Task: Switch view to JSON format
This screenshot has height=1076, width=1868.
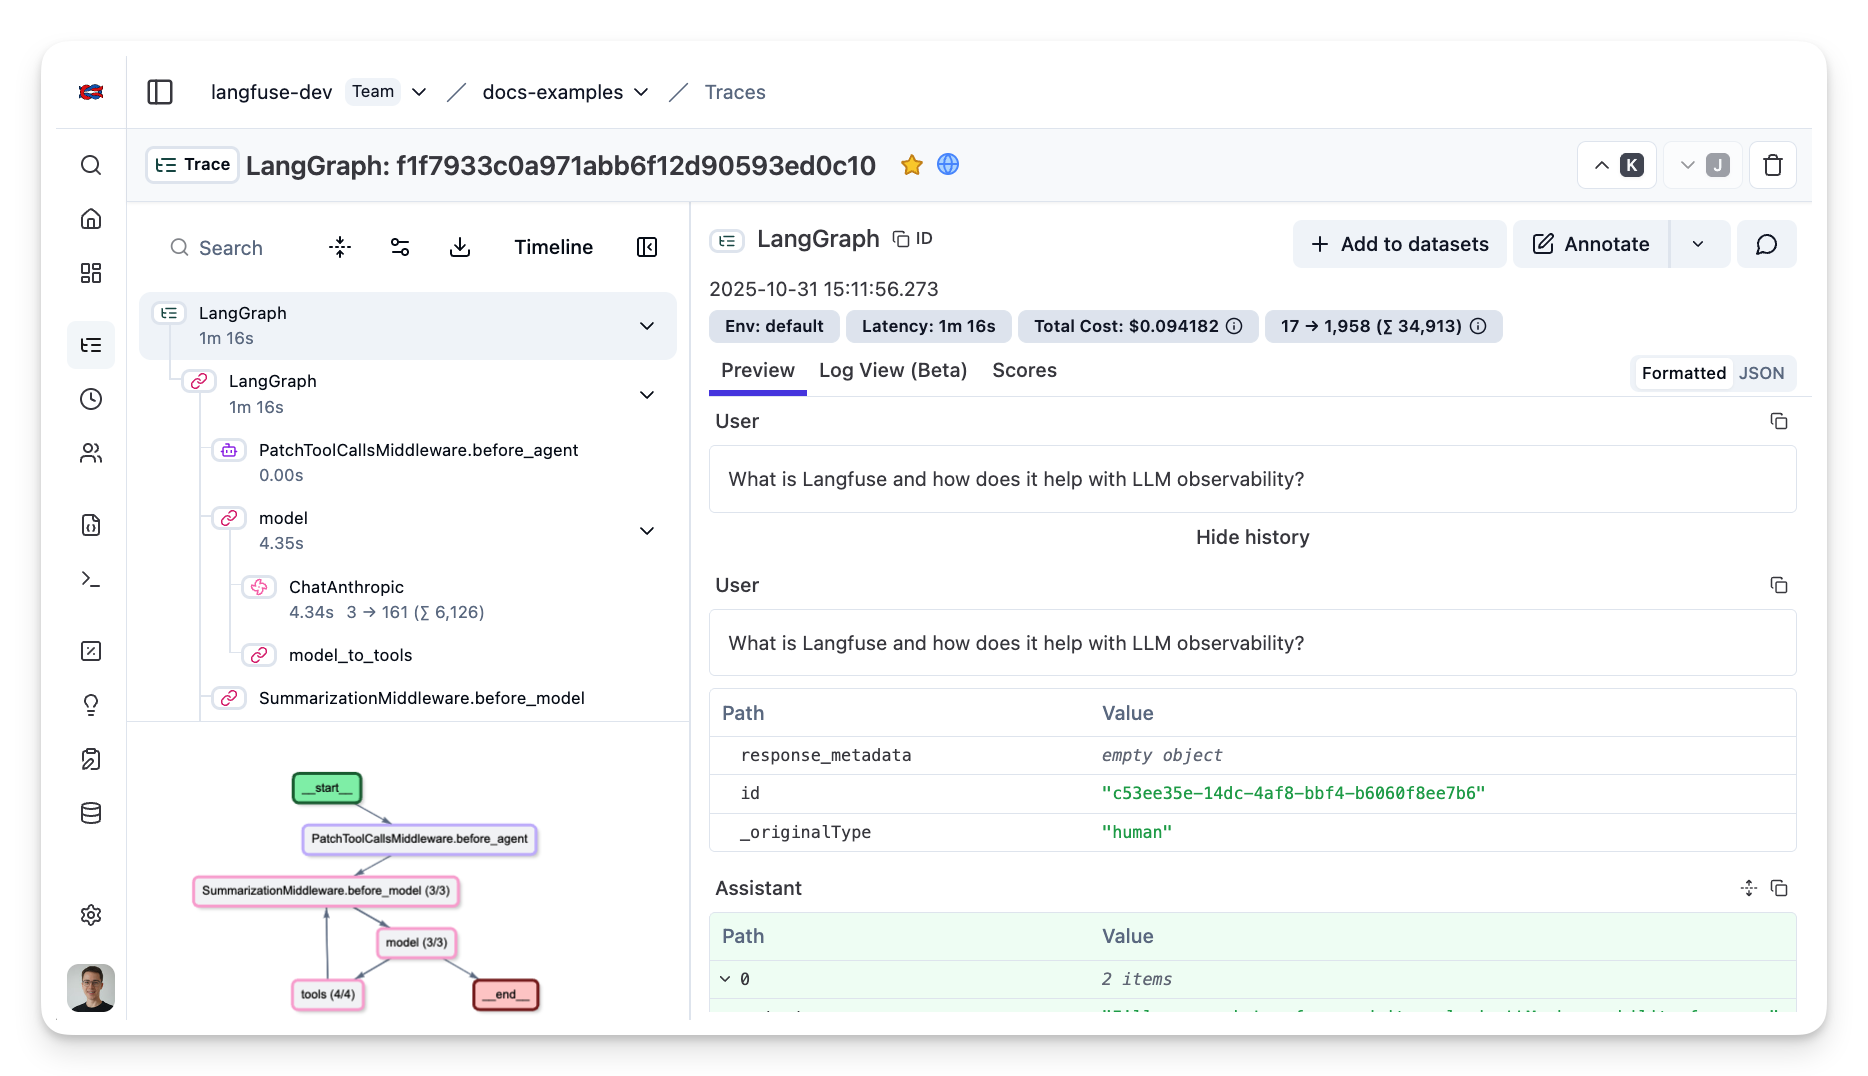Action: 1761,372
